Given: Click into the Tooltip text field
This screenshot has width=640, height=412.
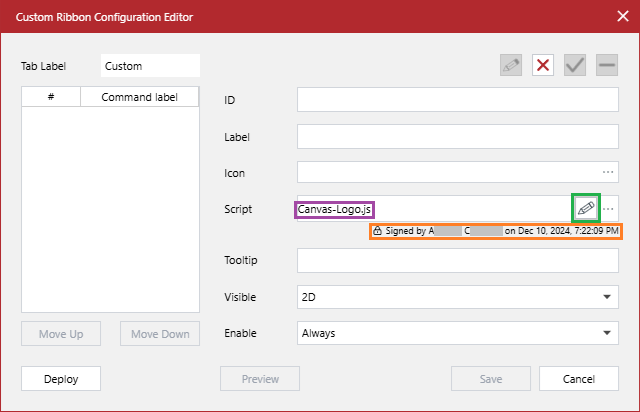Looking at the screenshot, I should pos(459,261).
